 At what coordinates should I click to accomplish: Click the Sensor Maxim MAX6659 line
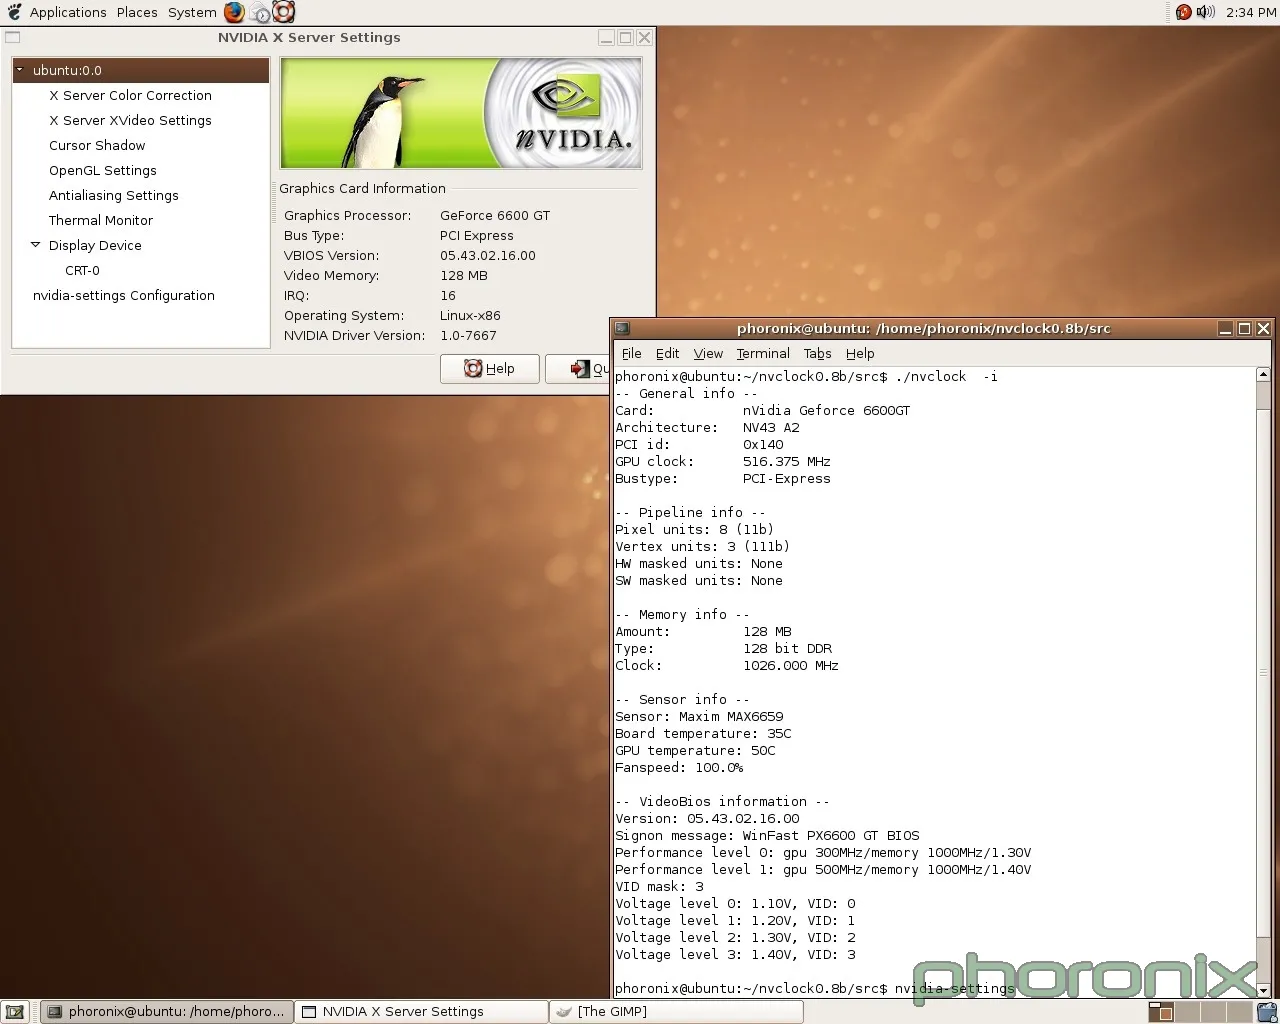click(699, 716)
